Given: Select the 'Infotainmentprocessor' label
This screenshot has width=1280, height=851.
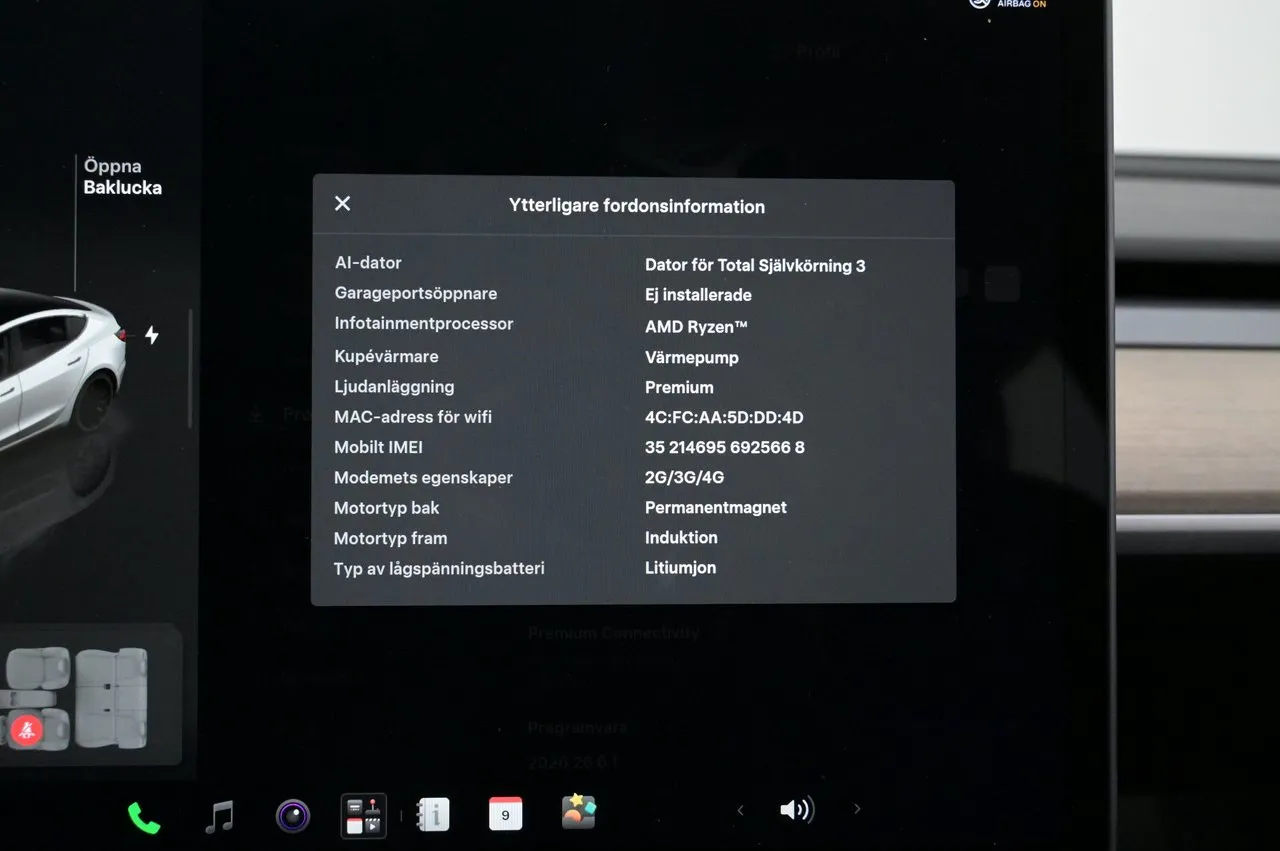Looking at the screenshot, I should (x=424, y=324).
